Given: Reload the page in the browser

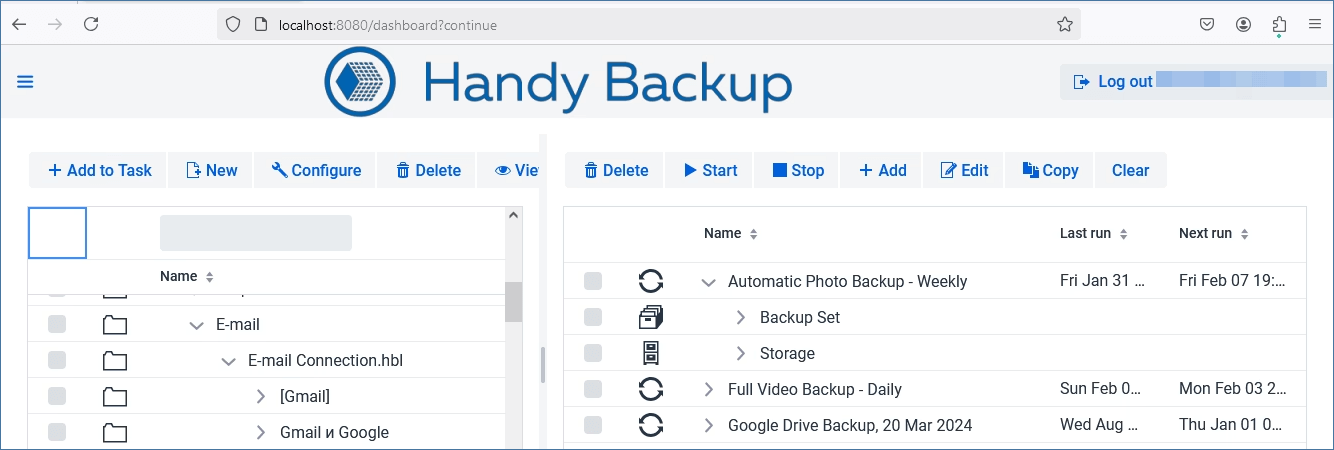Looking at the screenshot, I should (x=91, y=24).
